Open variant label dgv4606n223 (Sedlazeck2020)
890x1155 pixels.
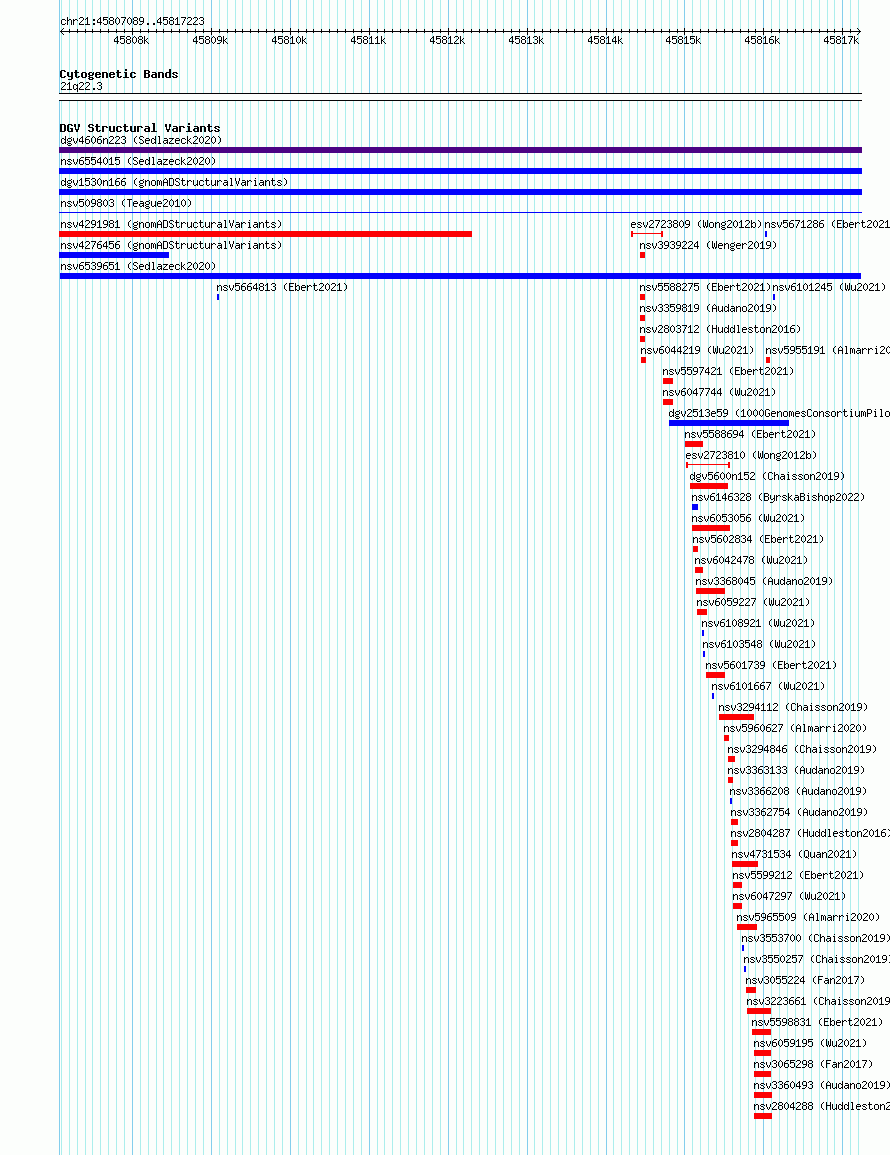click(141, 140)
